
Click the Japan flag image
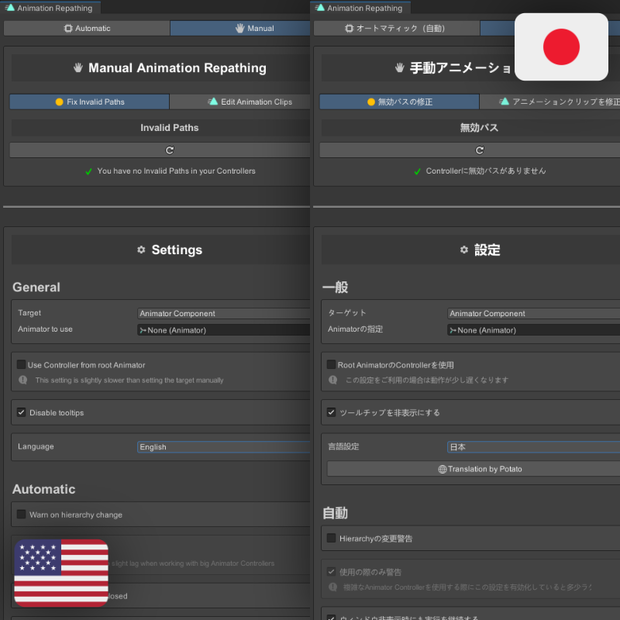click(x=561, y=47)
